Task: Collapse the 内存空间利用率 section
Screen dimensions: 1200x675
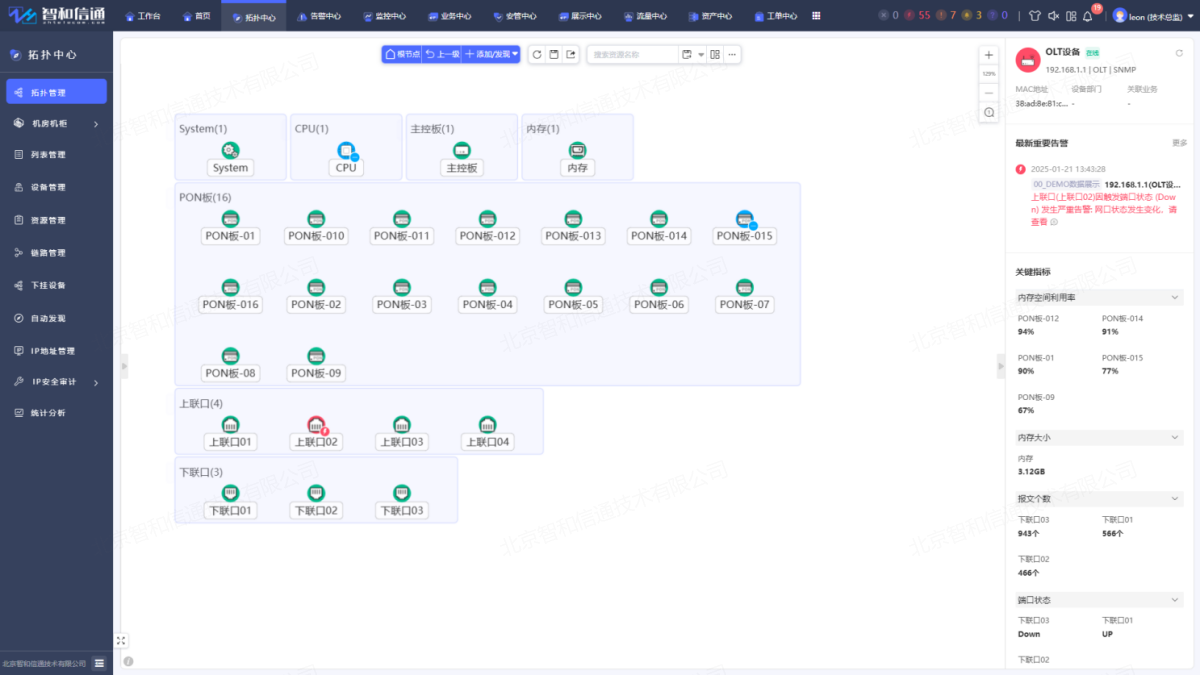Action: click(x=1175, y=297)
